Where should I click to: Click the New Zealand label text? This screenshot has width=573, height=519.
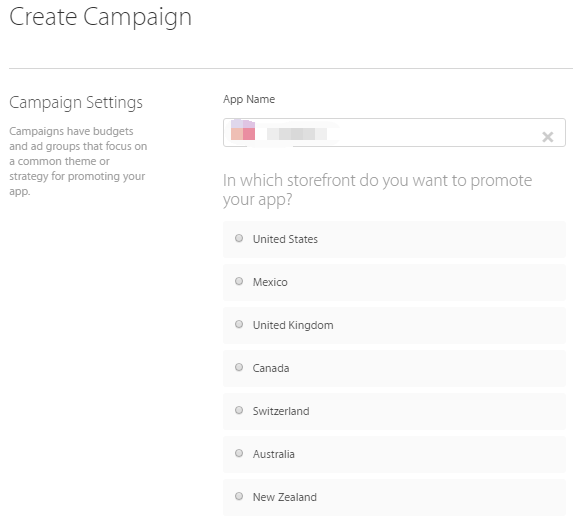tap(285, 497)
